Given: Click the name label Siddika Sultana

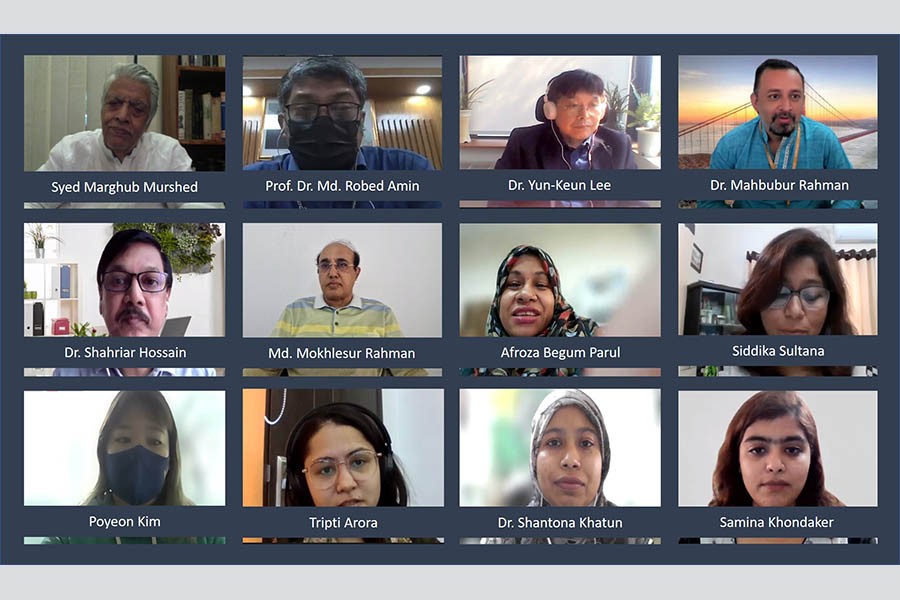Looking at the screenshot, I should click(x=778, y=351).
